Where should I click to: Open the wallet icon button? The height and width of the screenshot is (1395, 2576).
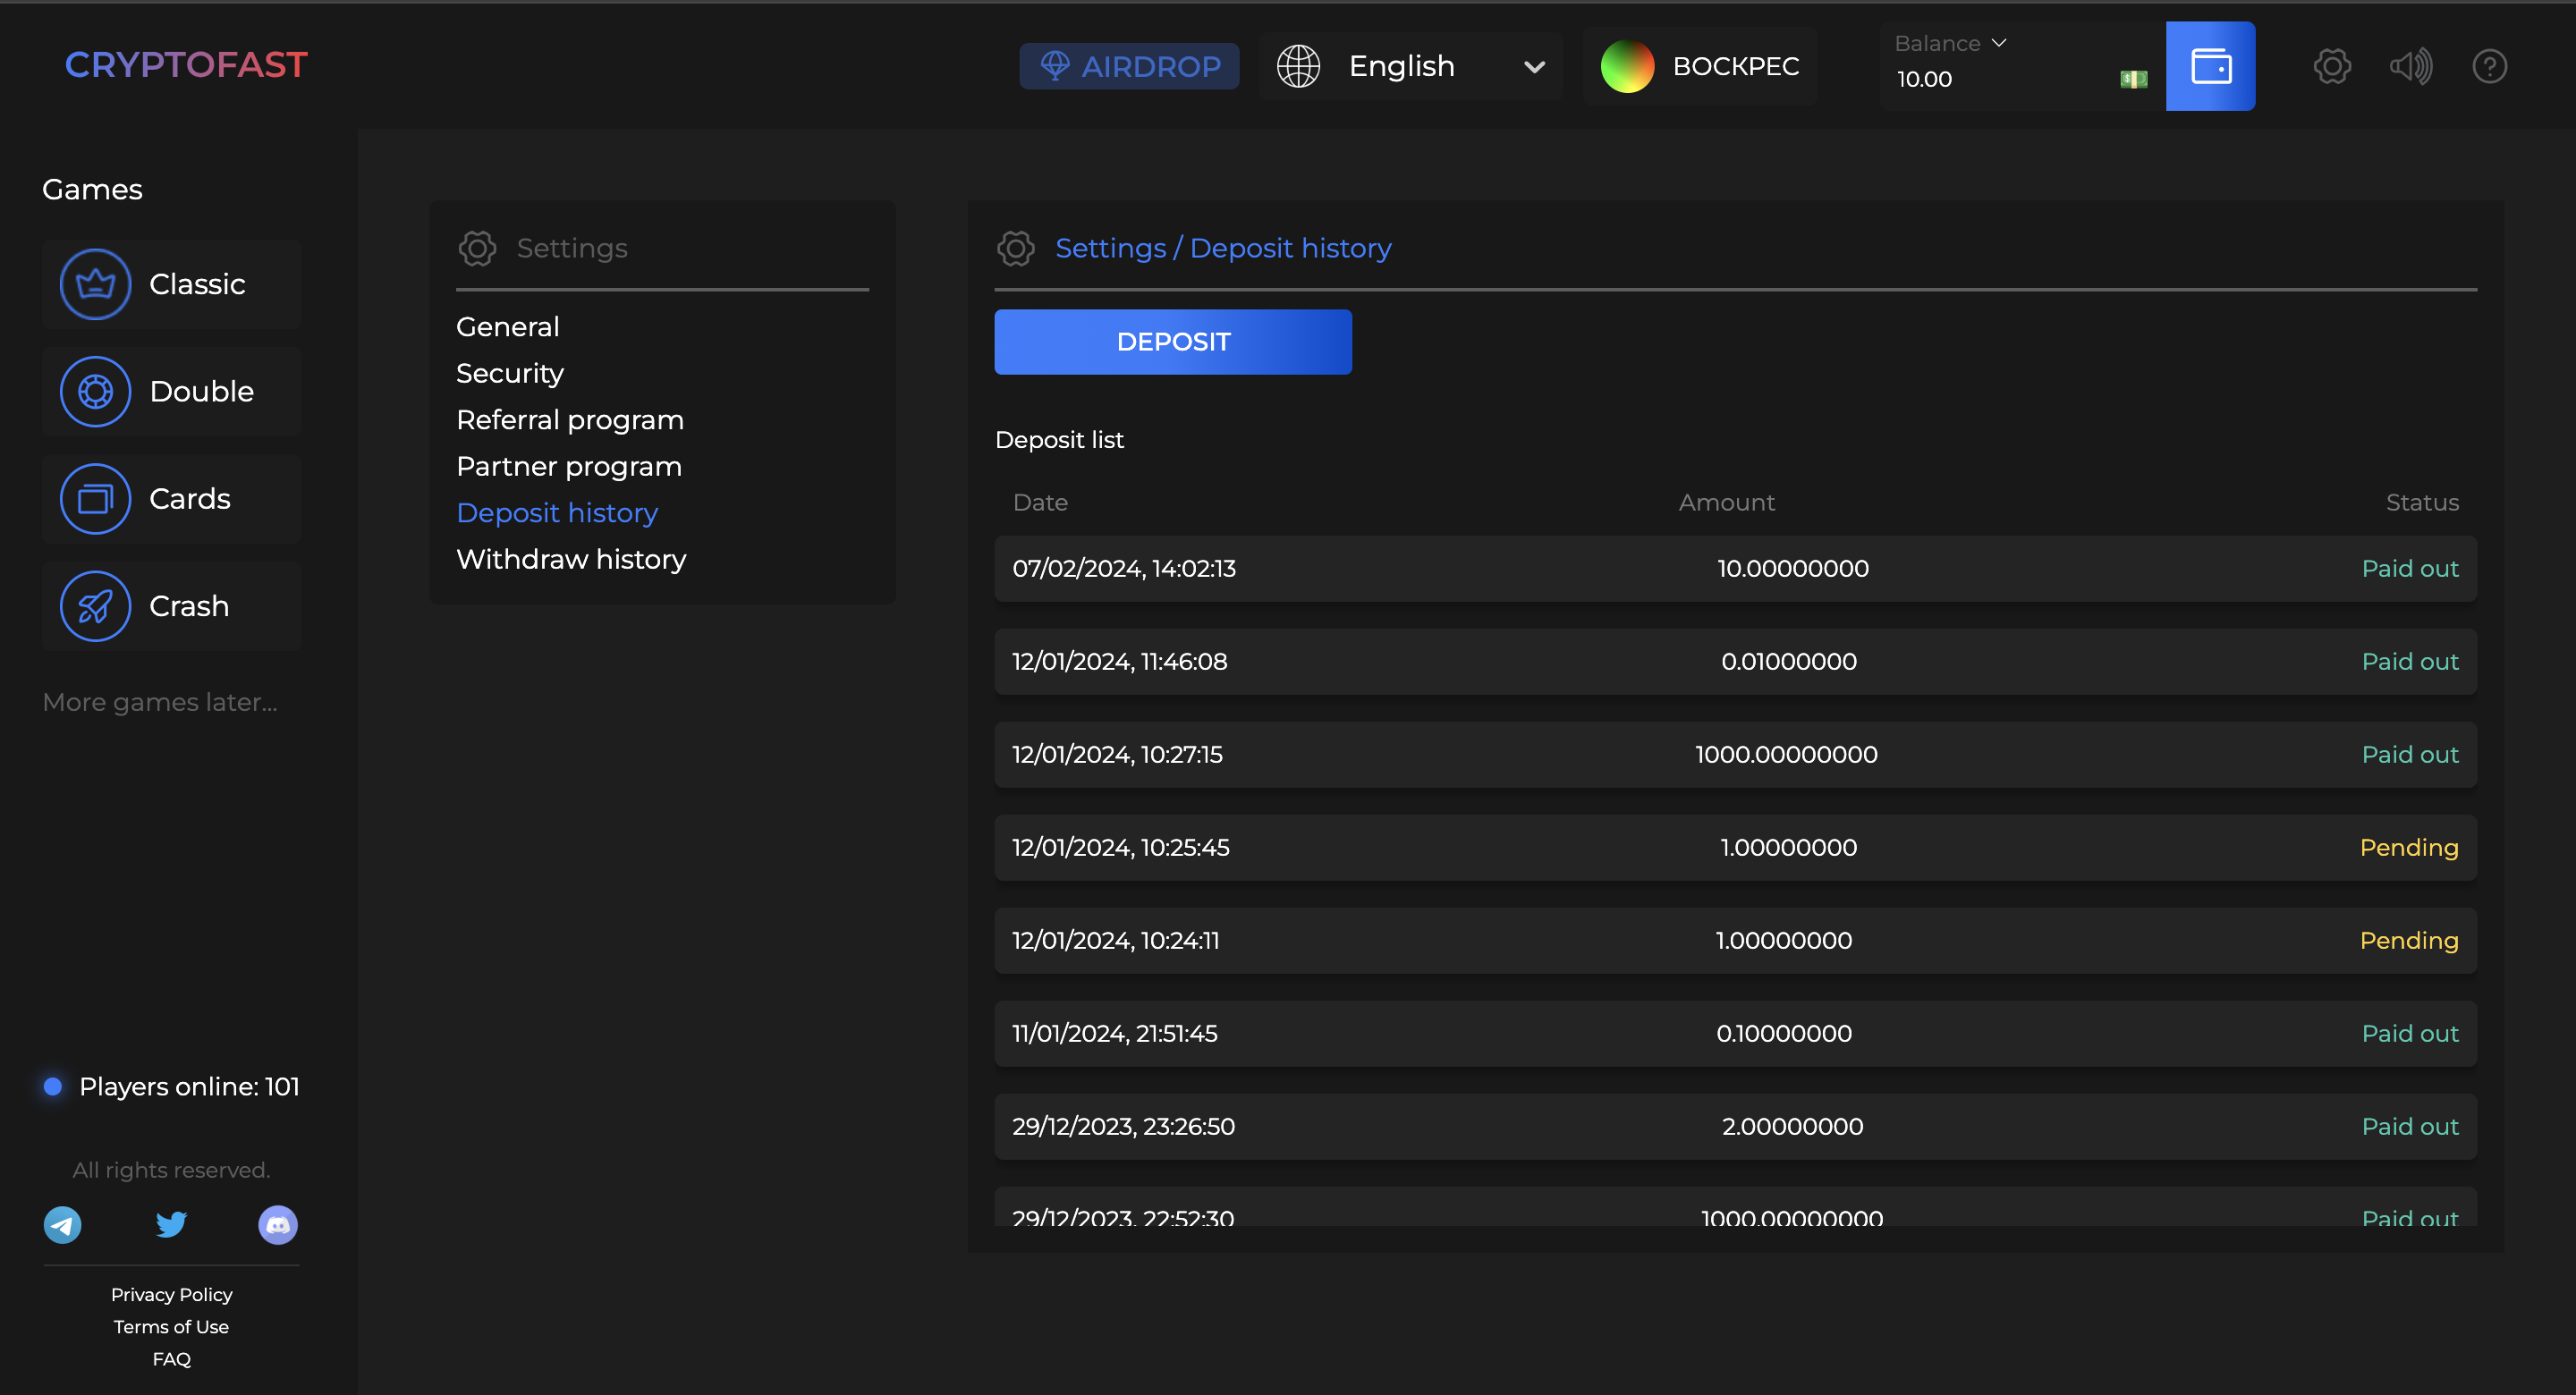click(x=2210, y=66)
